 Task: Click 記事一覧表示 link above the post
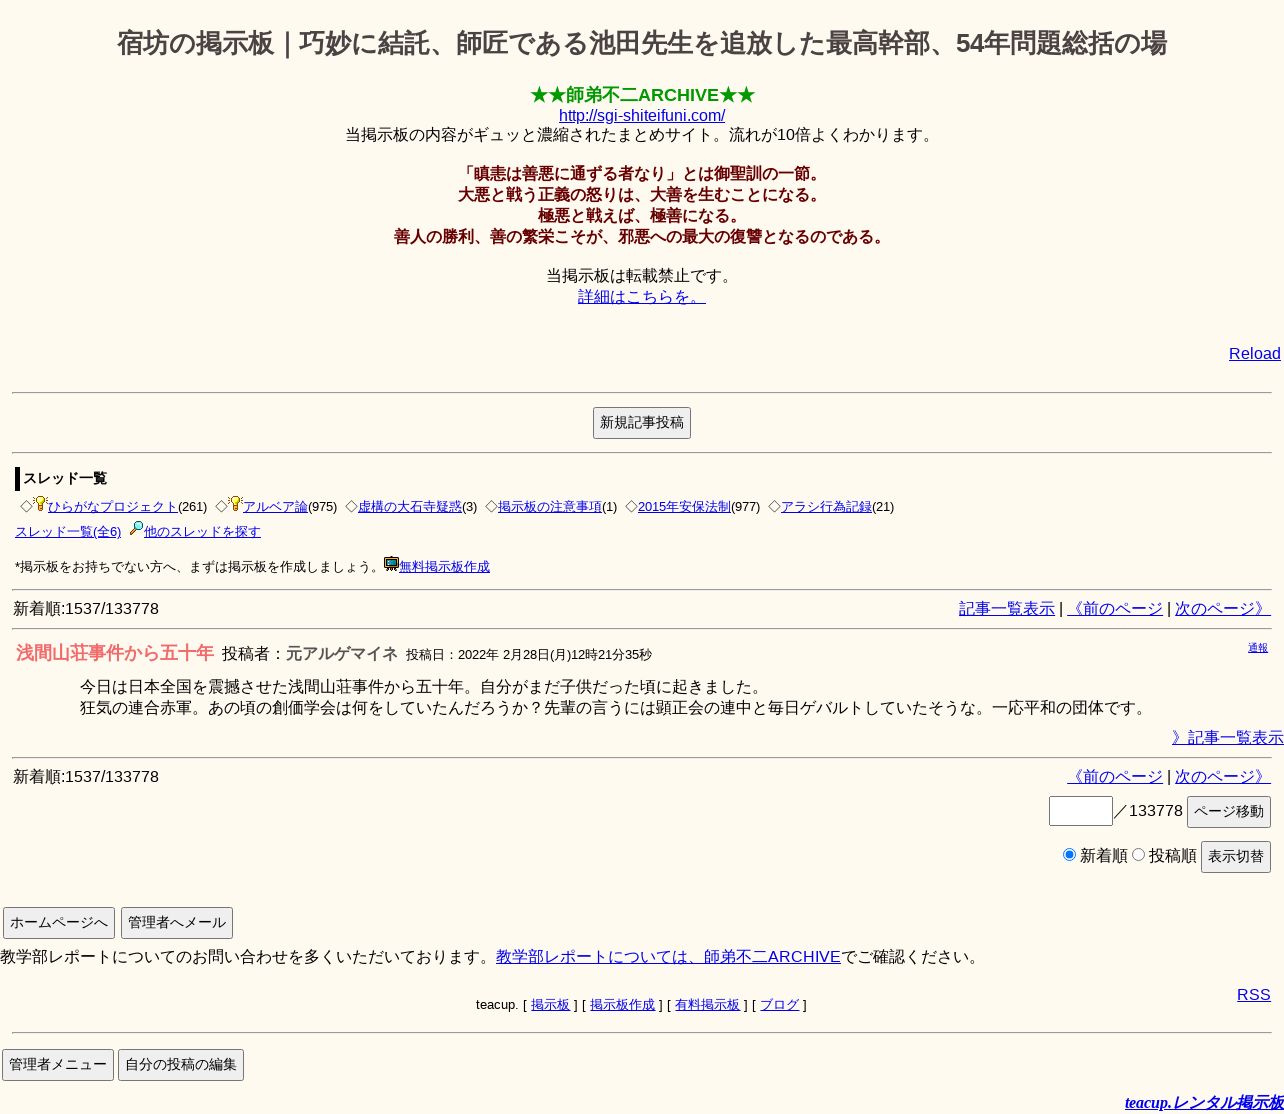click(x=1007, y=609)
